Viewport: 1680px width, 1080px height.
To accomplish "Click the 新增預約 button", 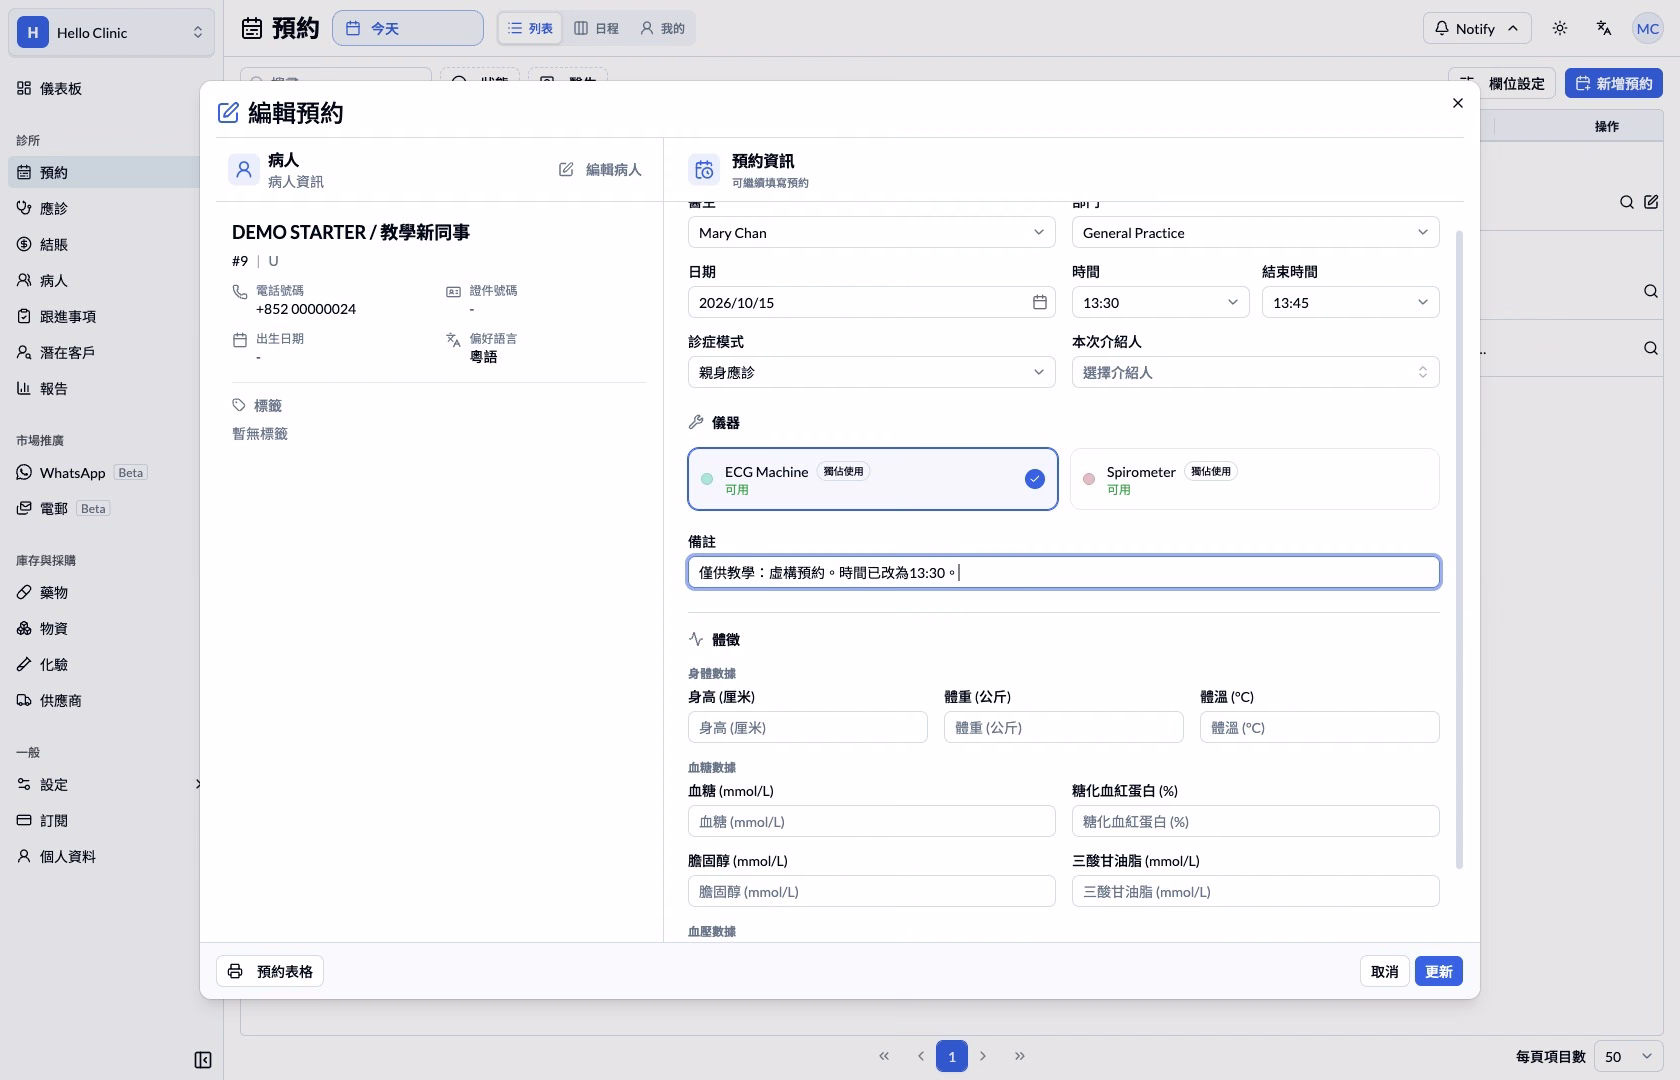I will click(1614, 83).
